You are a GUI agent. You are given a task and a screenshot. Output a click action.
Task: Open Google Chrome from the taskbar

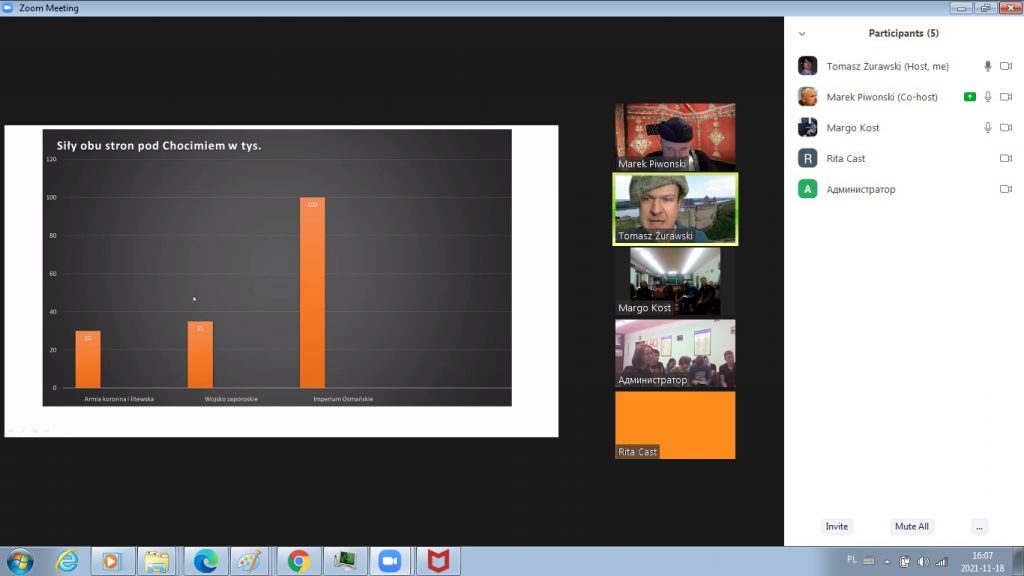298,561
